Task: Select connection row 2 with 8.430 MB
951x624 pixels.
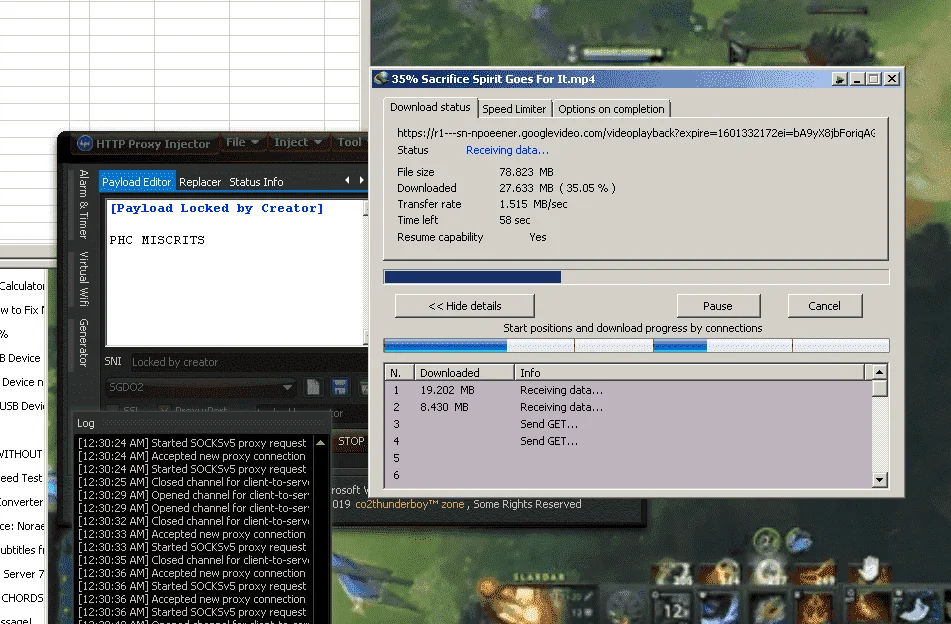Action: pyautogui.click(x=628, y=407)
